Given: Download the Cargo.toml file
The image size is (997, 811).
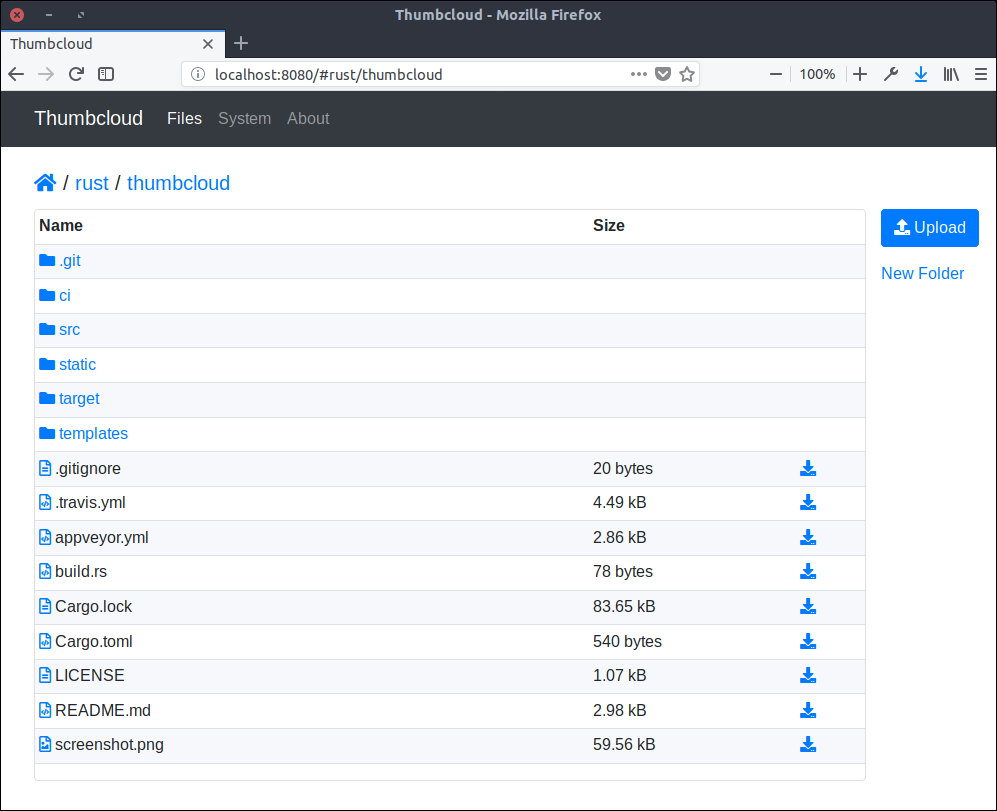Looking at the screenshot, I should (x=808, y=641).
